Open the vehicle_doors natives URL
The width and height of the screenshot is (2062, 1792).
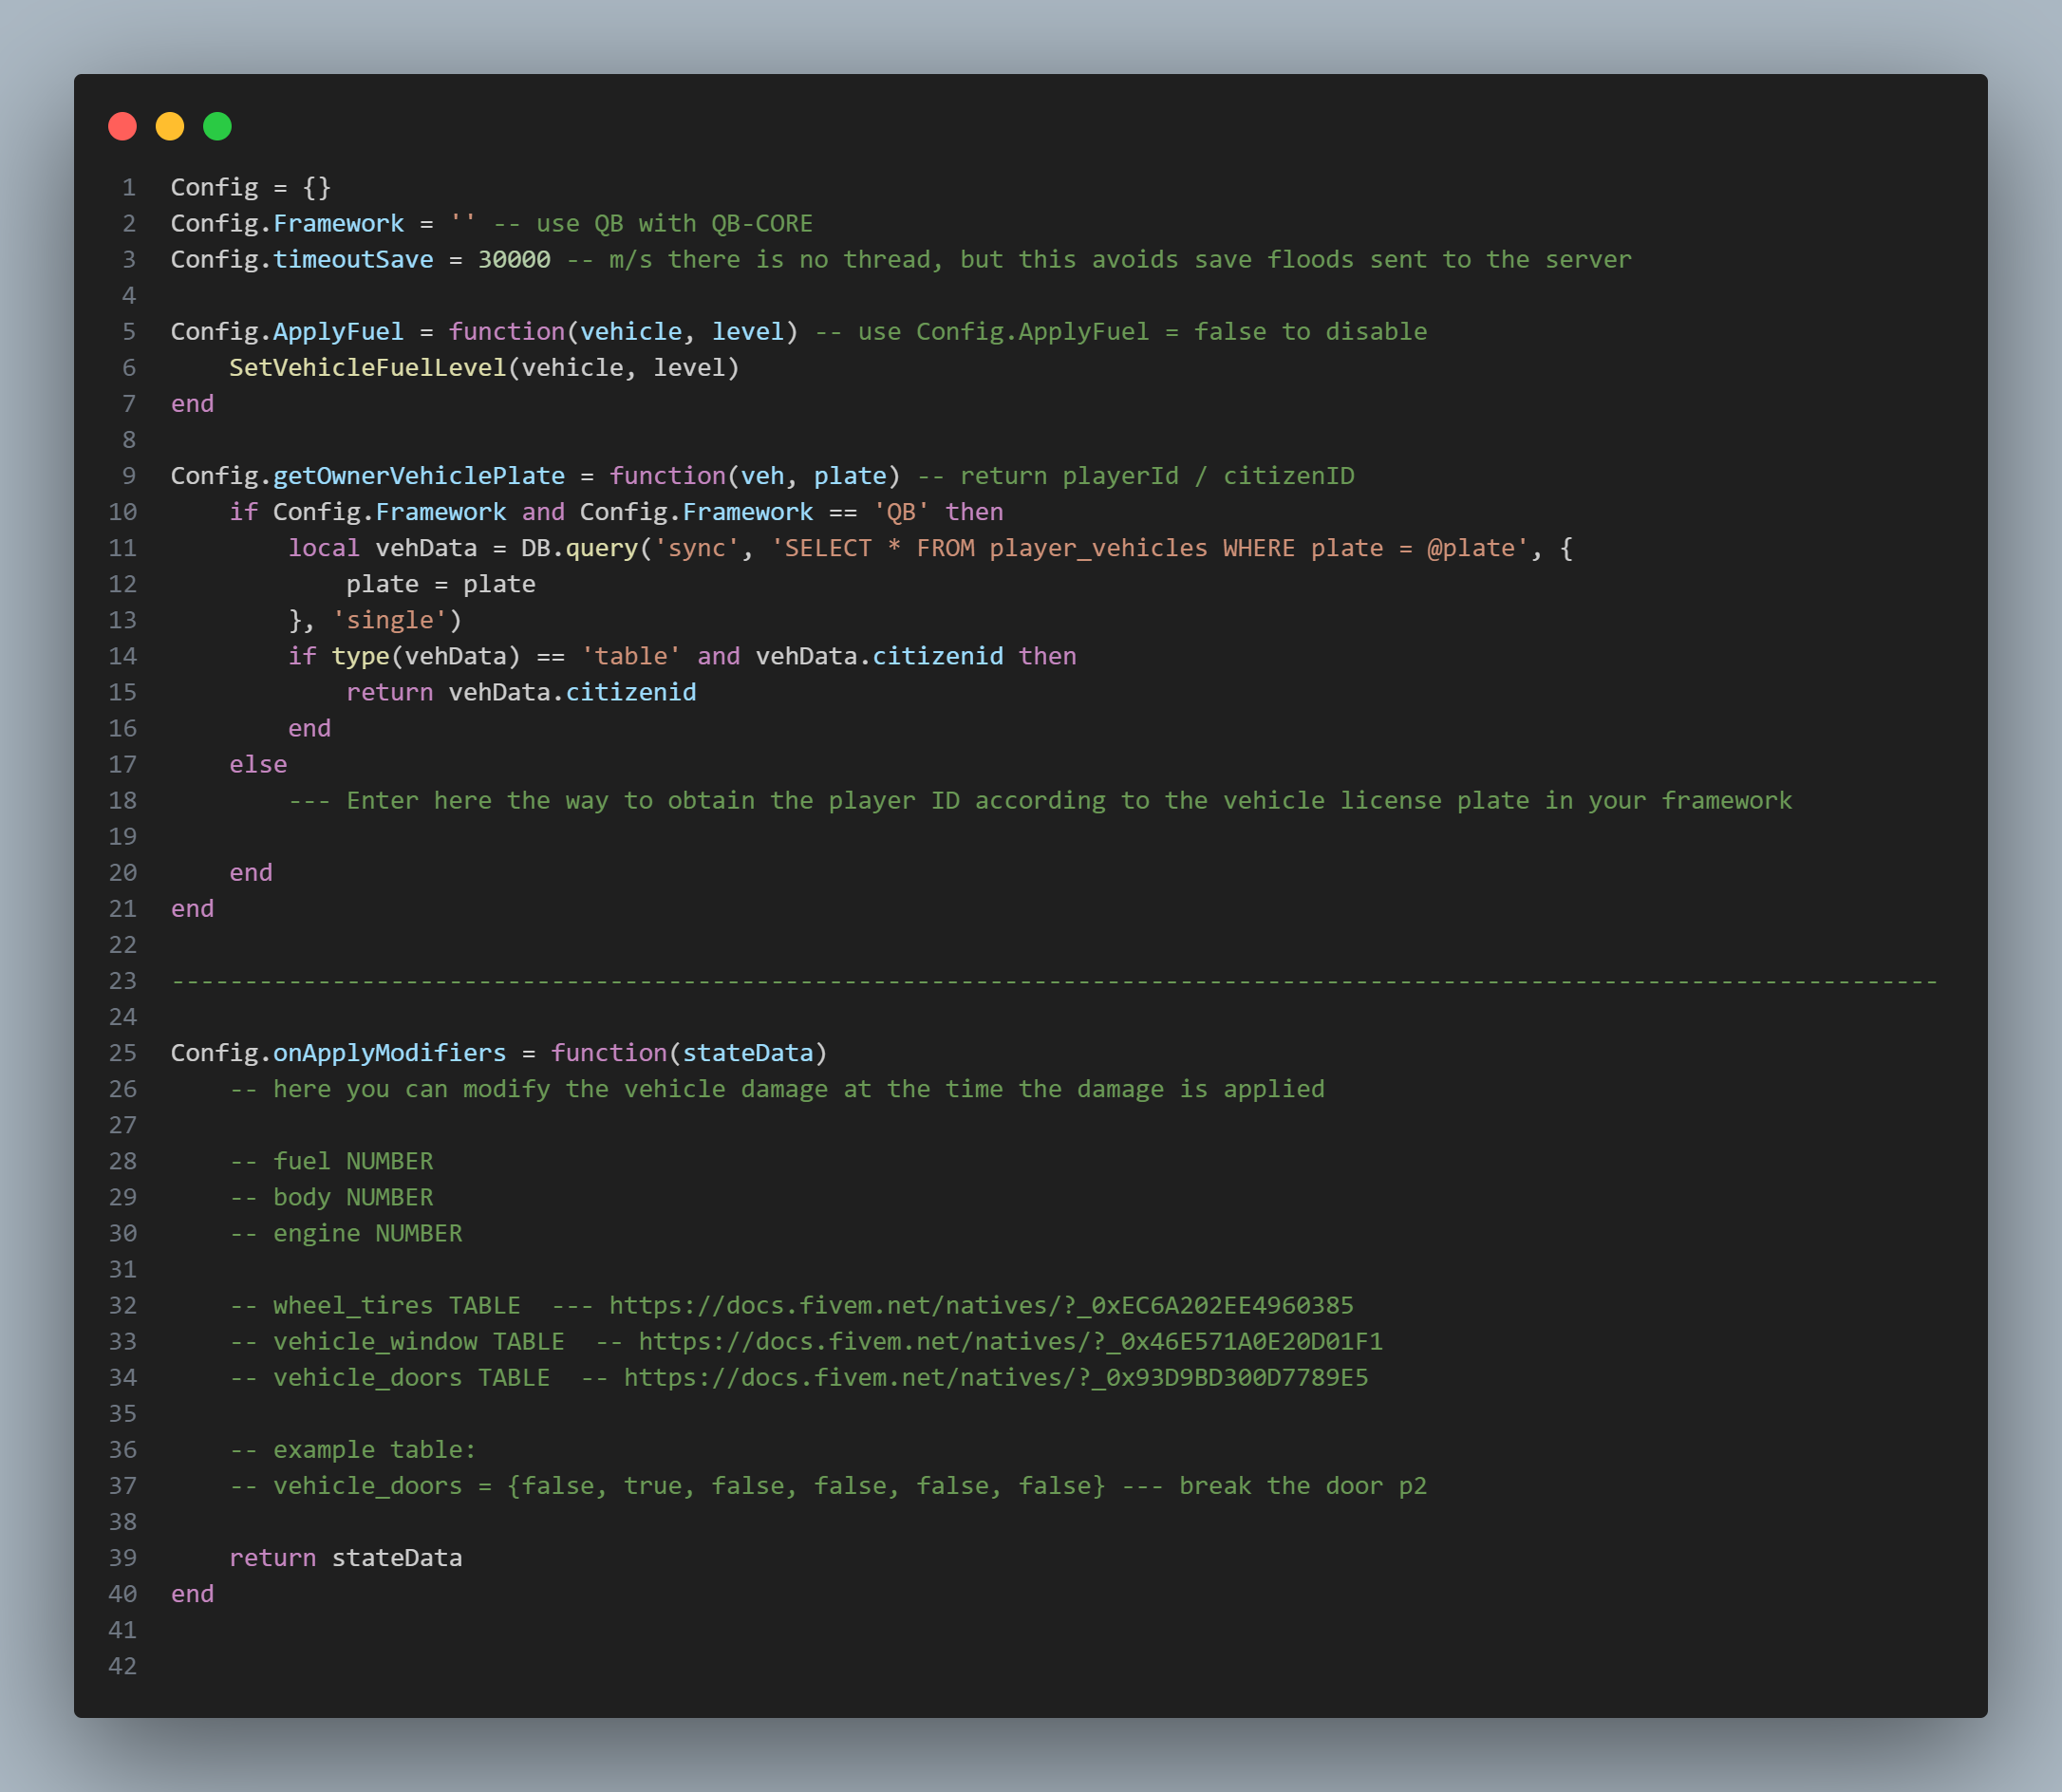995,1377
